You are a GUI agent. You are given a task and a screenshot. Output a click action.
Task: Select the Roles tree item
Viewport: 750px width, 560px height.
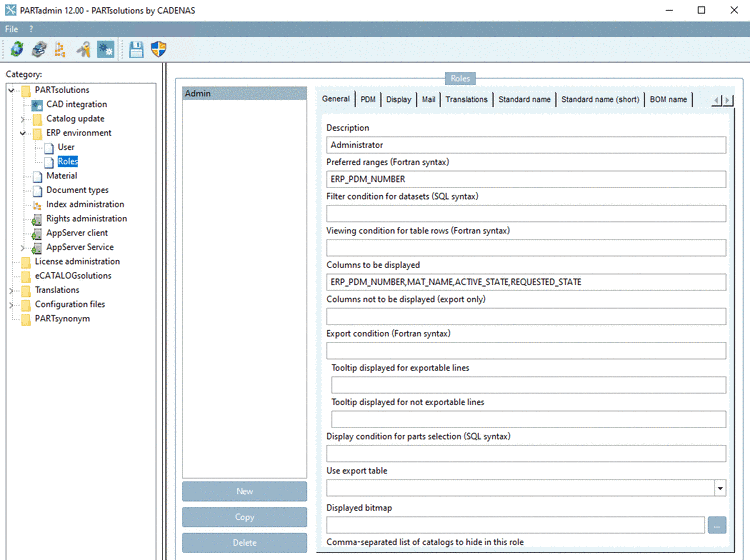67,162
